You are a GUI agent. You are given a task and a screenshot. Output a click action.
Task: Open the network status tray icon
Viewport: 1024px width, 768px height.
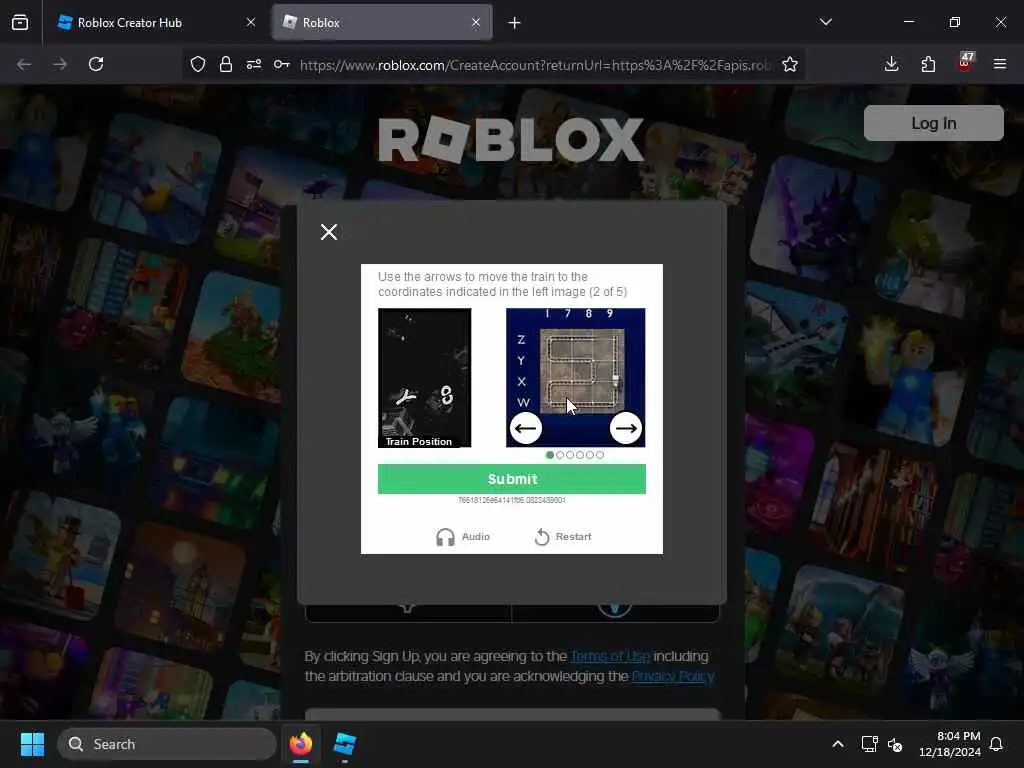click(x=869, y=744)
